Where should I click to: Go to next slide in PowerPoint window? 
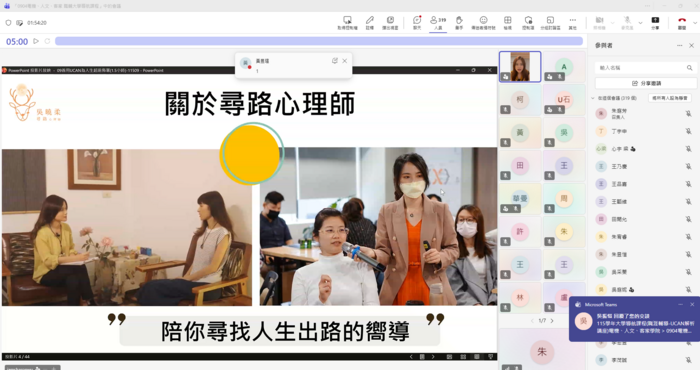point(433,357)
